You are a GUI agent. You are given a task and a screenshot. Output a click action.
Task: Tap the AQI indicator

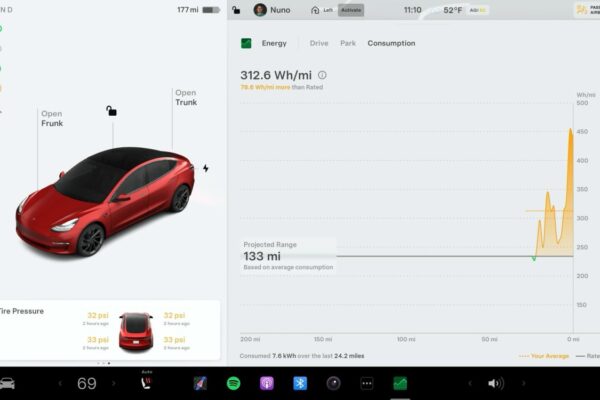(478, 10)
